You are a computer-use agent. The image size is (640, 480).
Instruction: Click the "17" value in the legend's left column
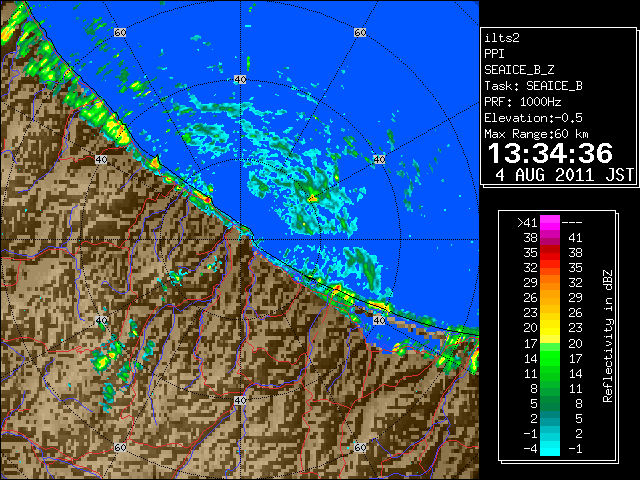point(530,343)
